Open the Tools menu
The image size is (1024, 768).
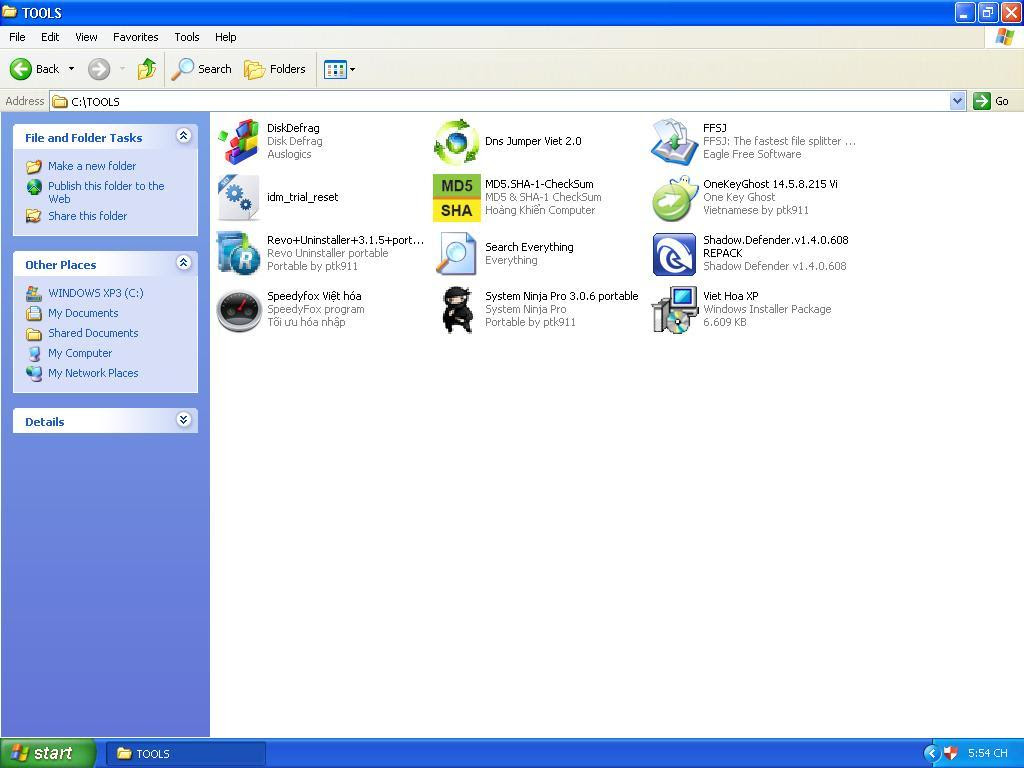[187, 37]
